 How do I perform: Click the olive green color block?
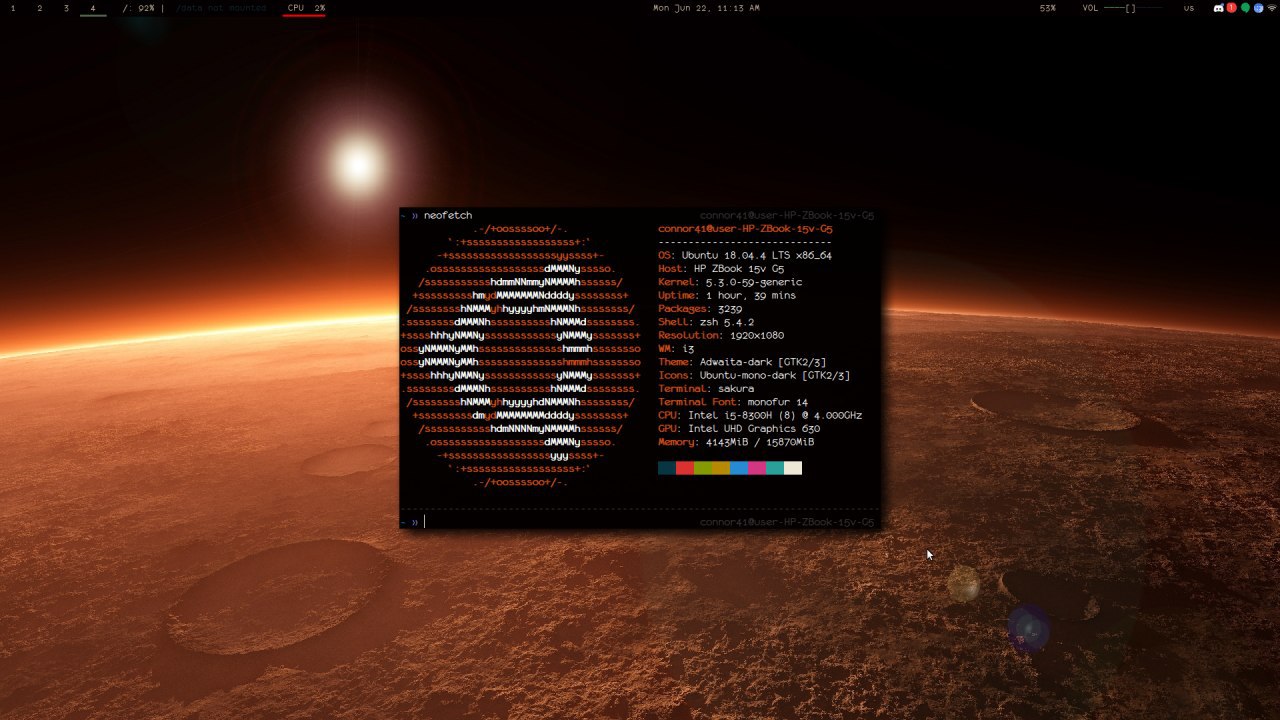(x=703, y=468)
